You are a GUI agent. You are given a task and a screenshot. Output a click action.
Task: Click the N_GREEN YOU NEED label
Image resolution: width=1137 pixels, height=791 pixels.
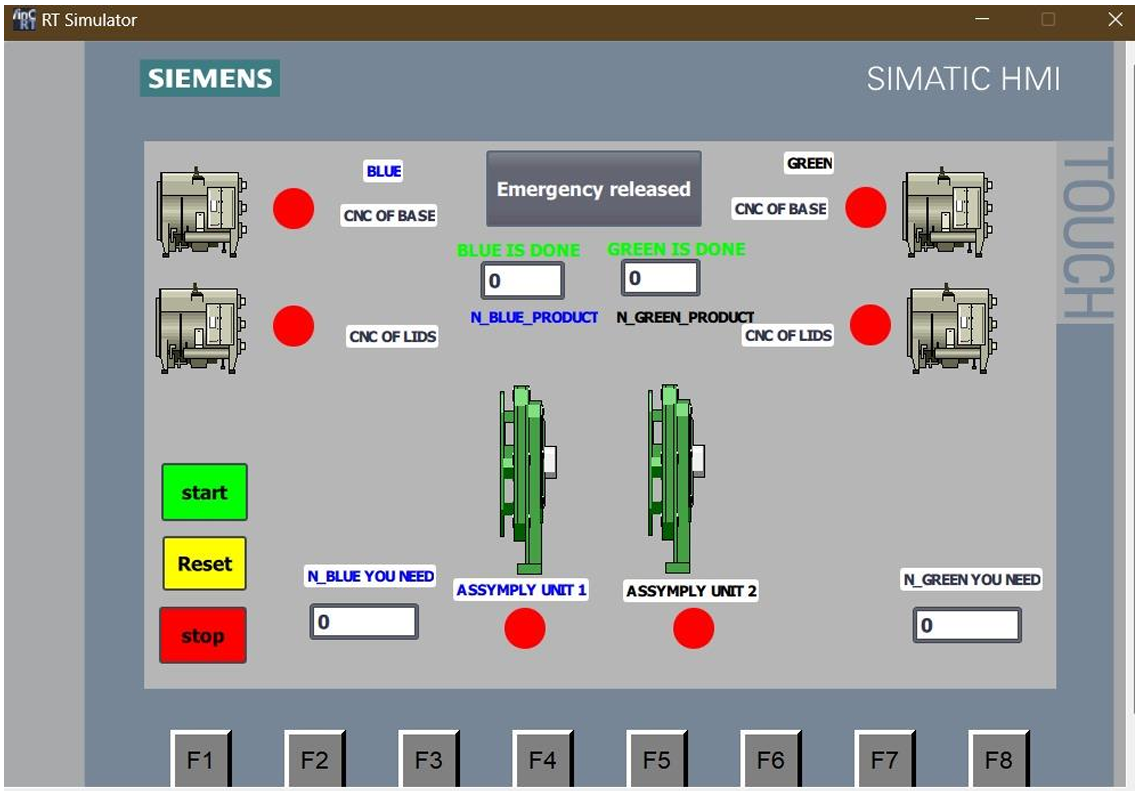(972, 579)
